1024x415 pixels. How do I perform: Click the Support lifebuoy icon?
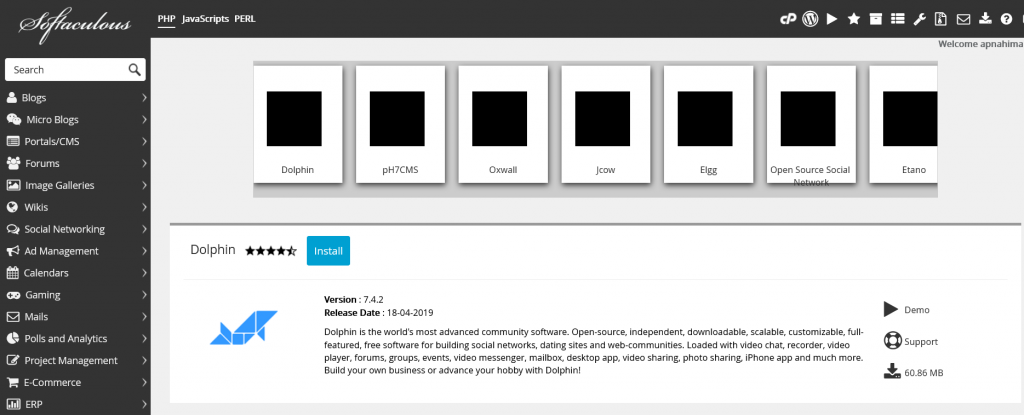(891, 341)
